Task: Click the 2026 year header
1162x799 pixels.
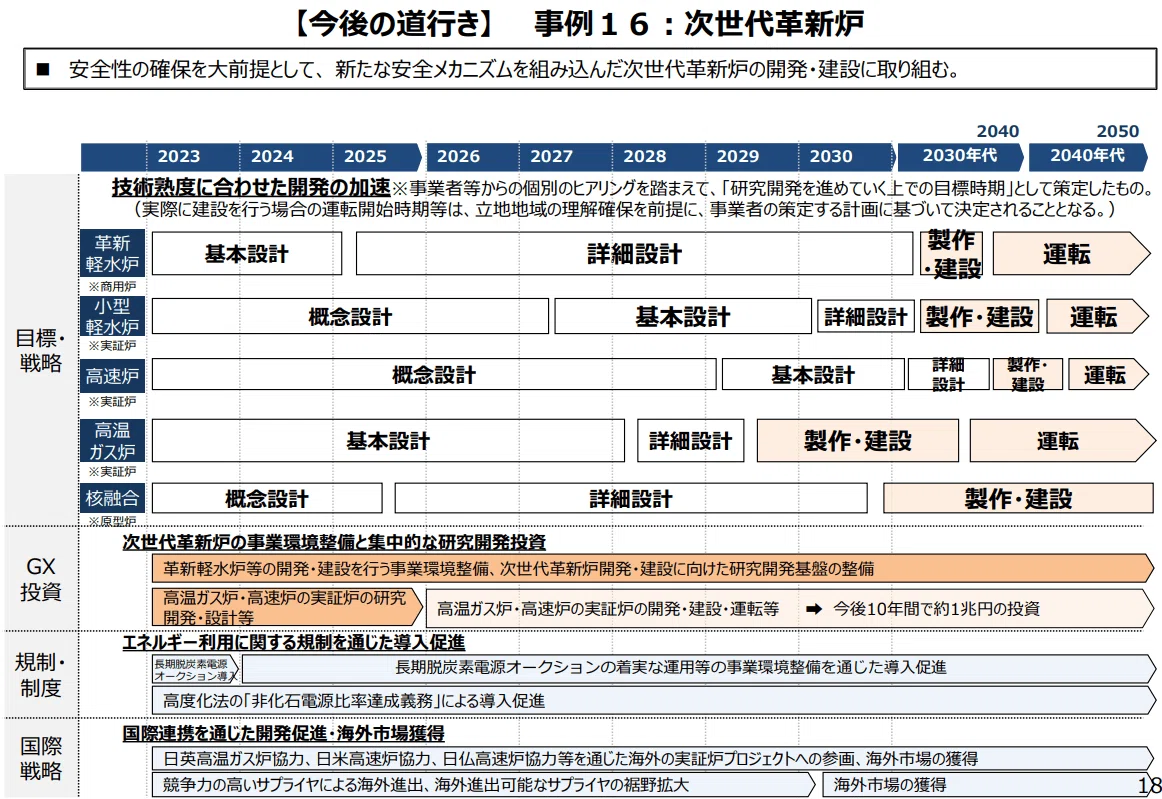Action: tap(458, 156)
